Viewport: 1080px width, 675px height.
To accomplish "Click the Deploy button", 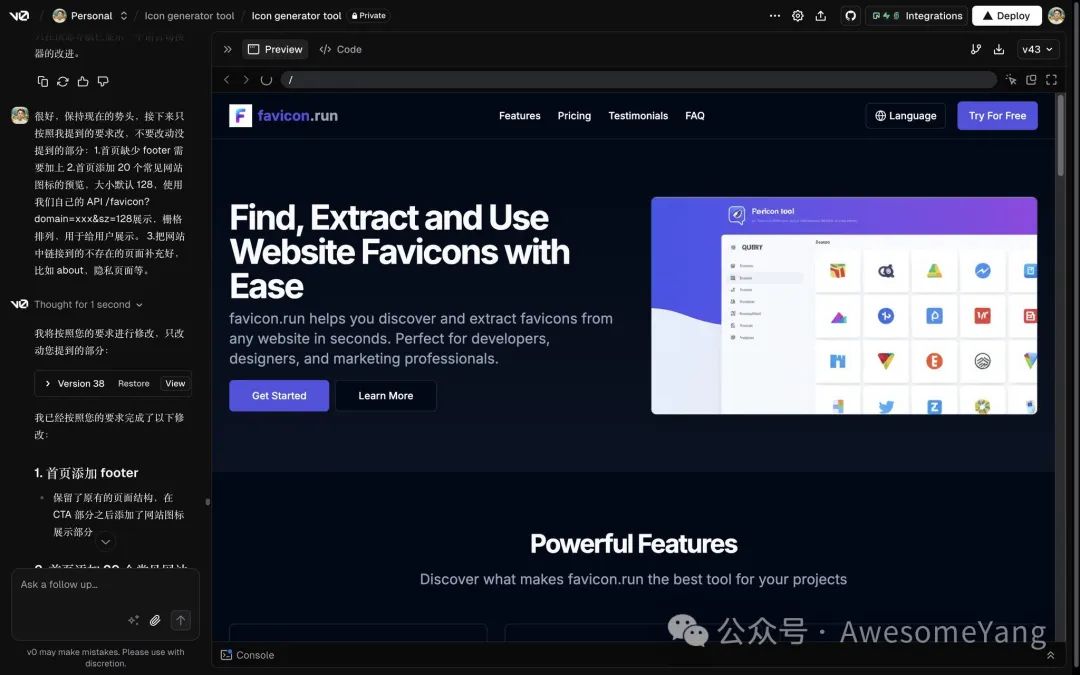I will tap(1006, 15).
